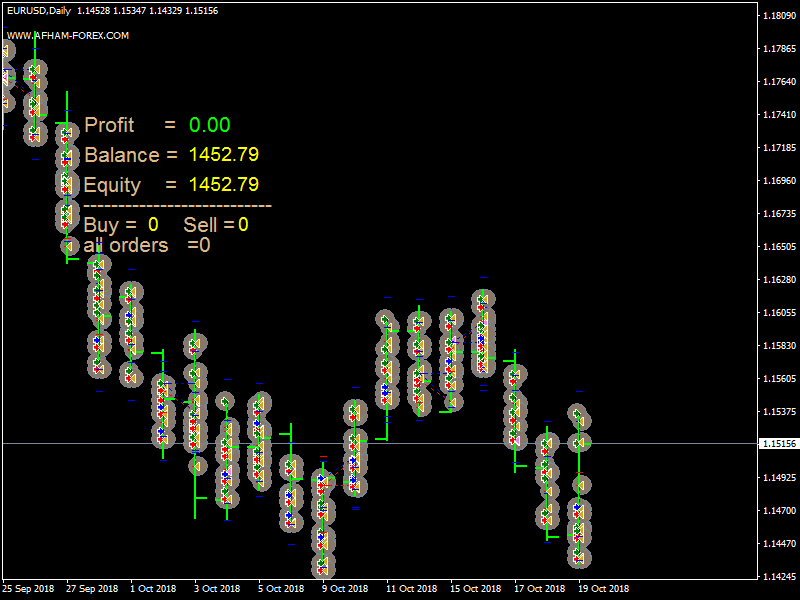
Task: Click the Equity value 1452.79
Action: [224, 185]
